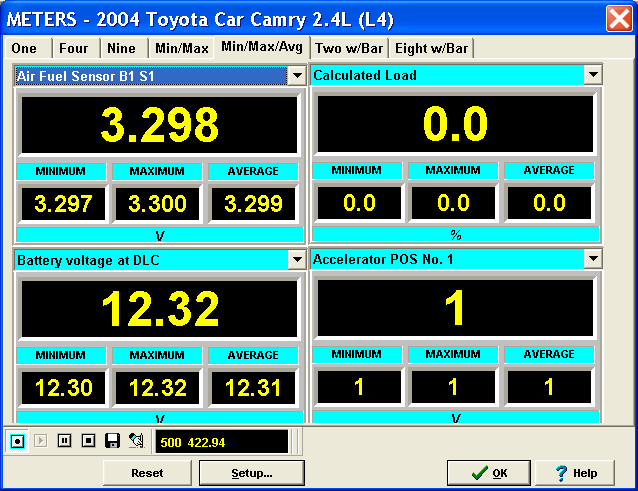
Task: Switch to the Nine tab
Action: pyautogui.click(x=122, y=48)
